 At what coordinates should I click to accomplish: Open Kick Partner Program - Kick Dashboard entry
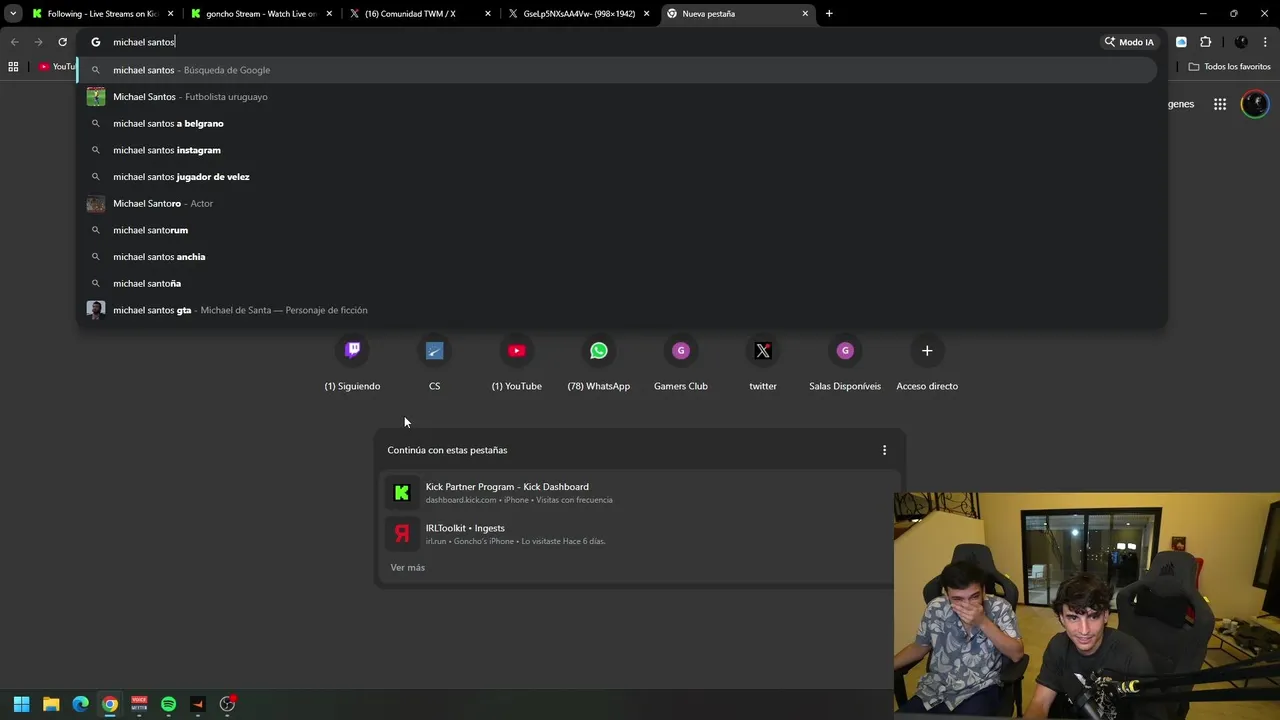[x=639, y=493]
